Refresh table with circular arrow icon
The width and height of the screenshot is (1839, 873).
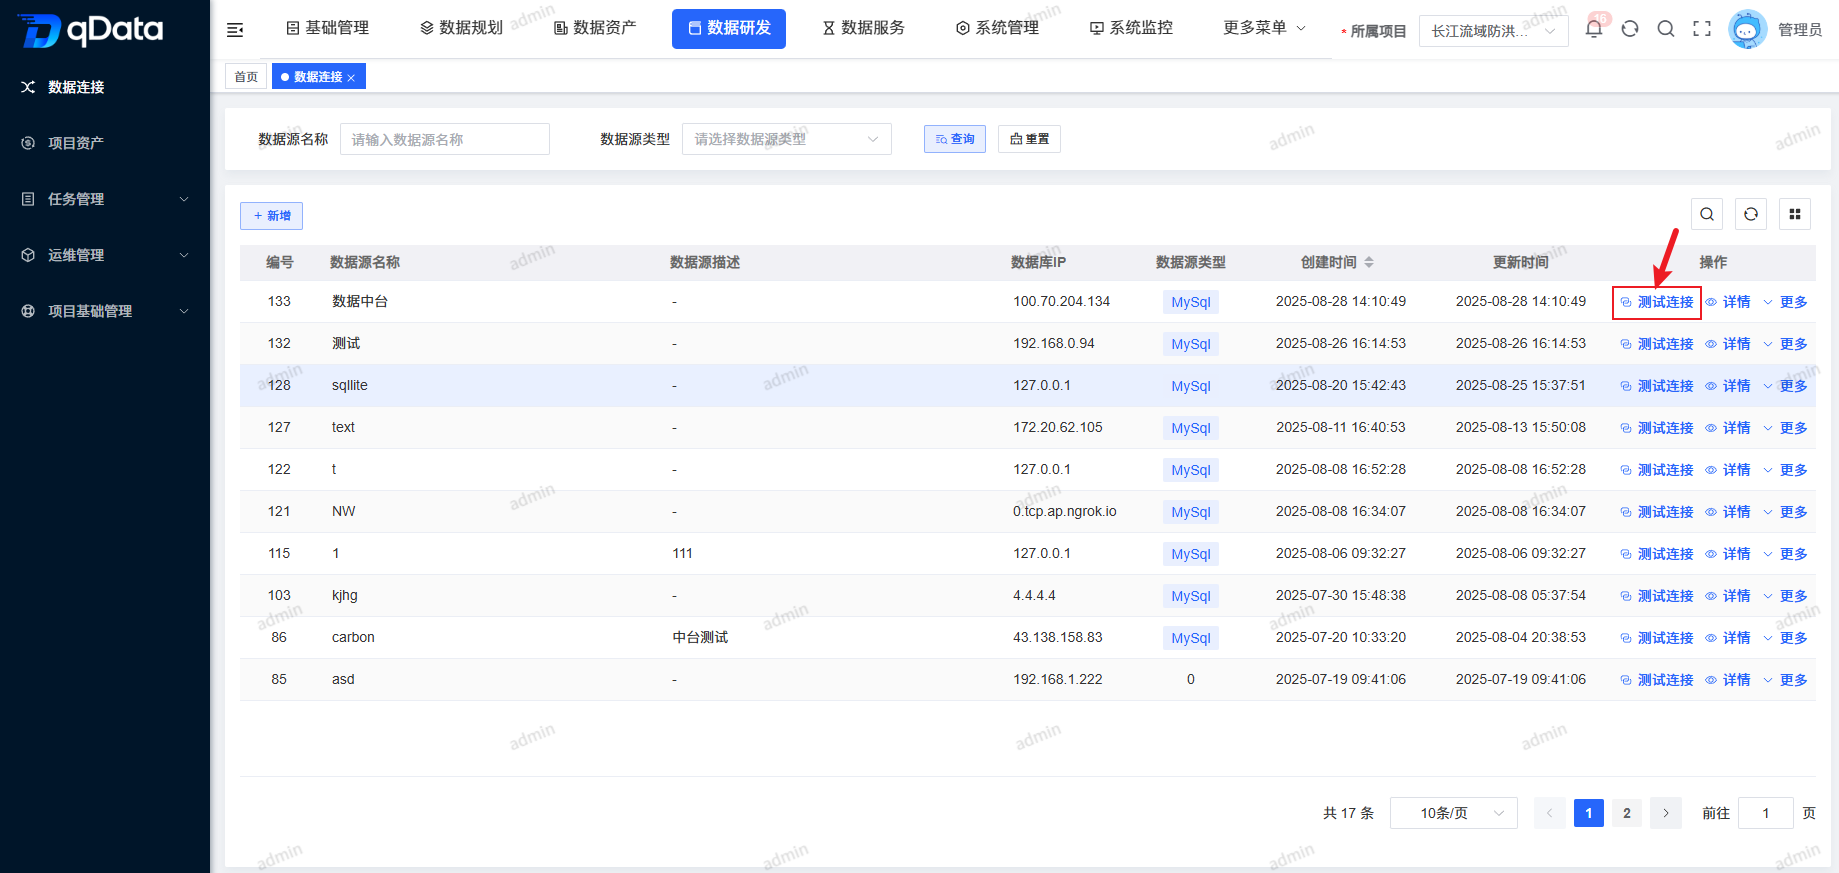coord(1751,214)
